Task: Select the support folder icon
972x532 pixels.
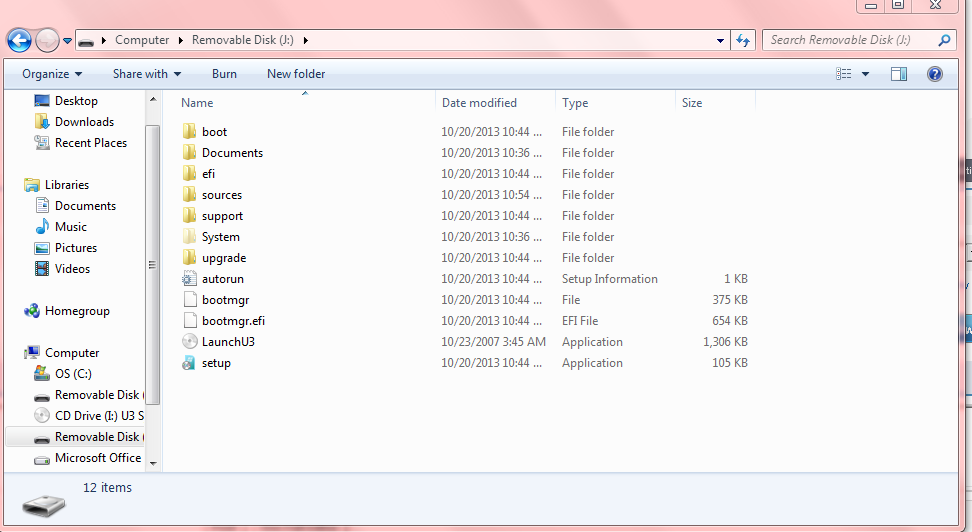Action: 190,216
